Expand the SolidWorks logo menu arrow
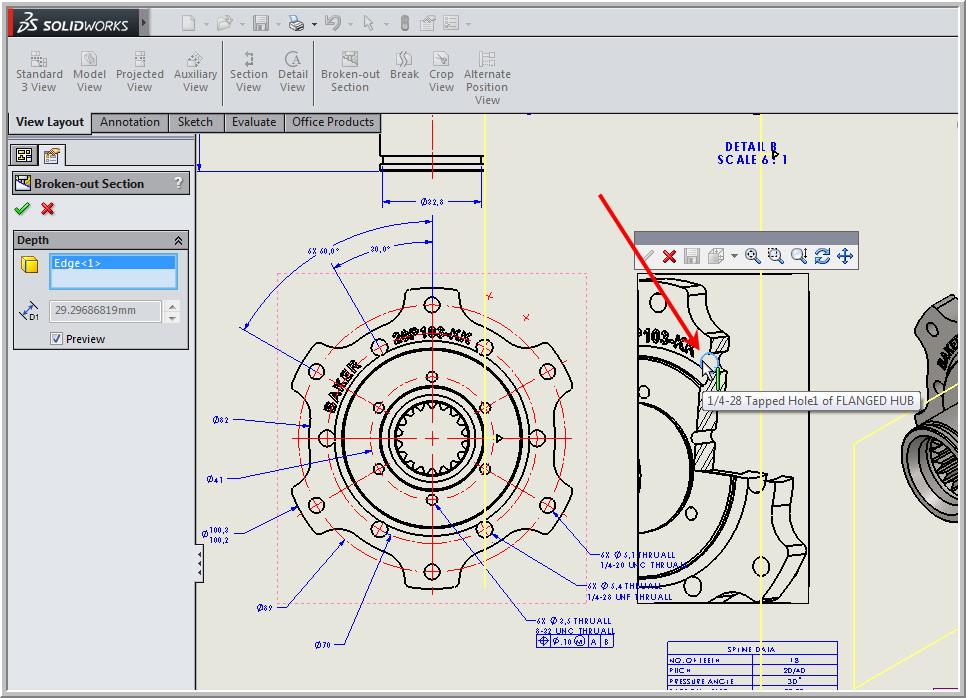Image resolution: width=966 pixels, height=698 pixels. (144, 23)
